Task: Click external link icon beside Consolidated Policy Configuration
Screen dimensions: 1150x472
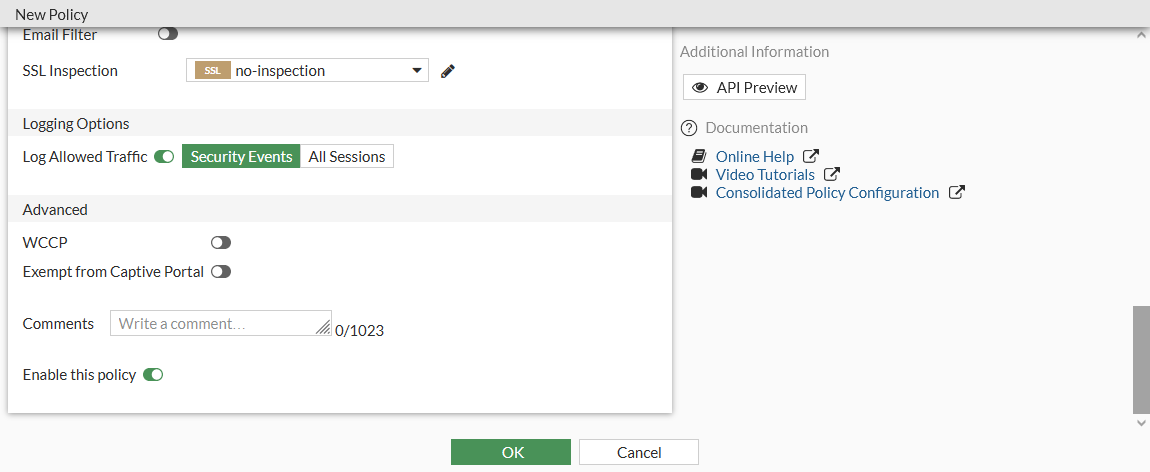Action: 956,192
